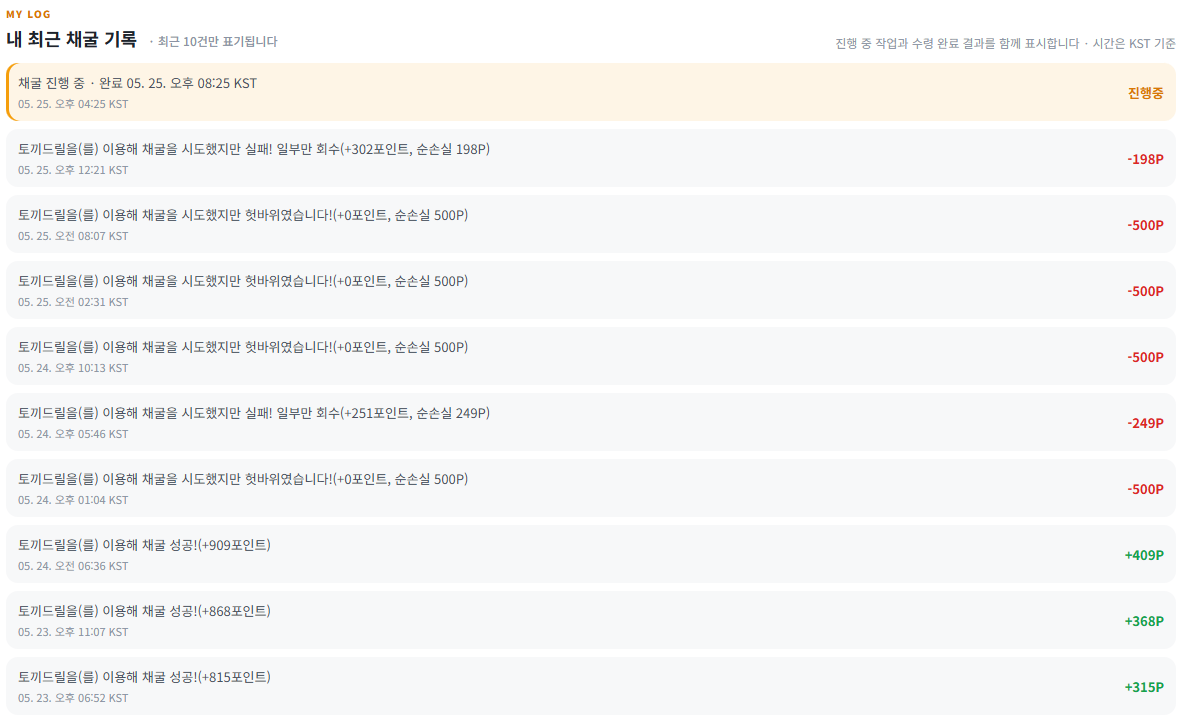Click the 최근 10건만 표기됩니다 note
The height and width of the screenshot is (723, 1179).
pos(217,41)
